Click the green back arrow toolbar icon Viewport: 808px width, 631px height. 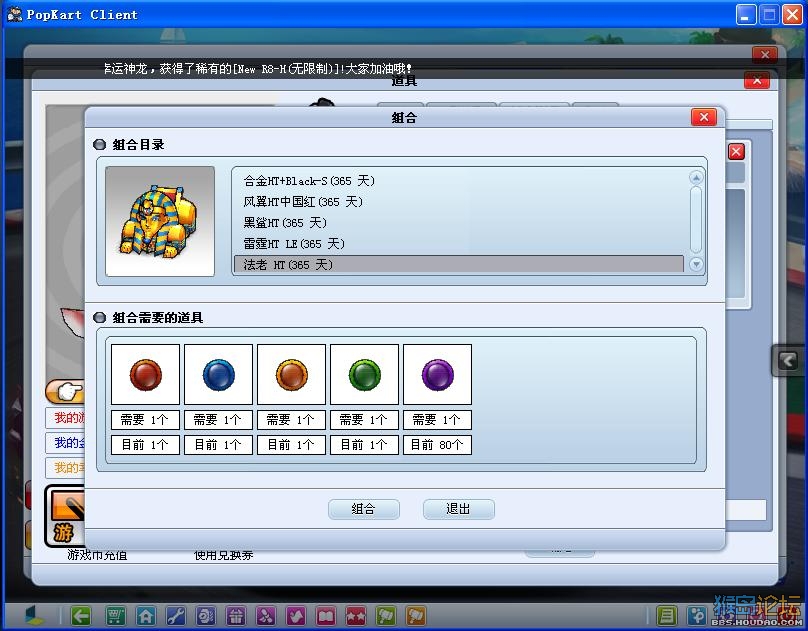click(x=81, y=616)
